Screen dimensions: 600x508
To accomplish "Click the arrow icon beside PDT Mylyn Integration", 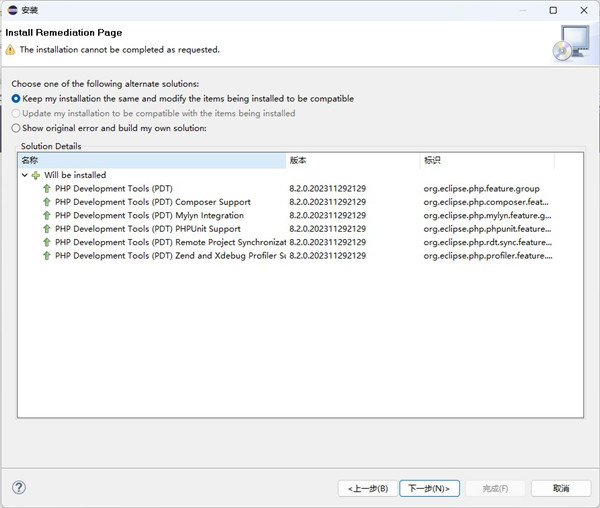I will coord(46,216).
